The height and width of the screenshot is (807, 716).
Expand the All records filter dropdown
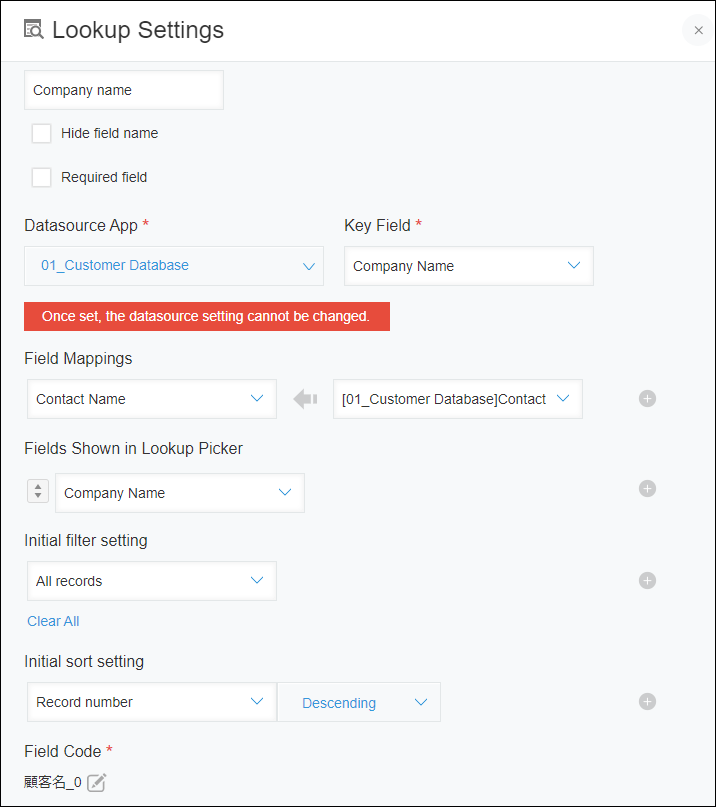coord(151,580)
